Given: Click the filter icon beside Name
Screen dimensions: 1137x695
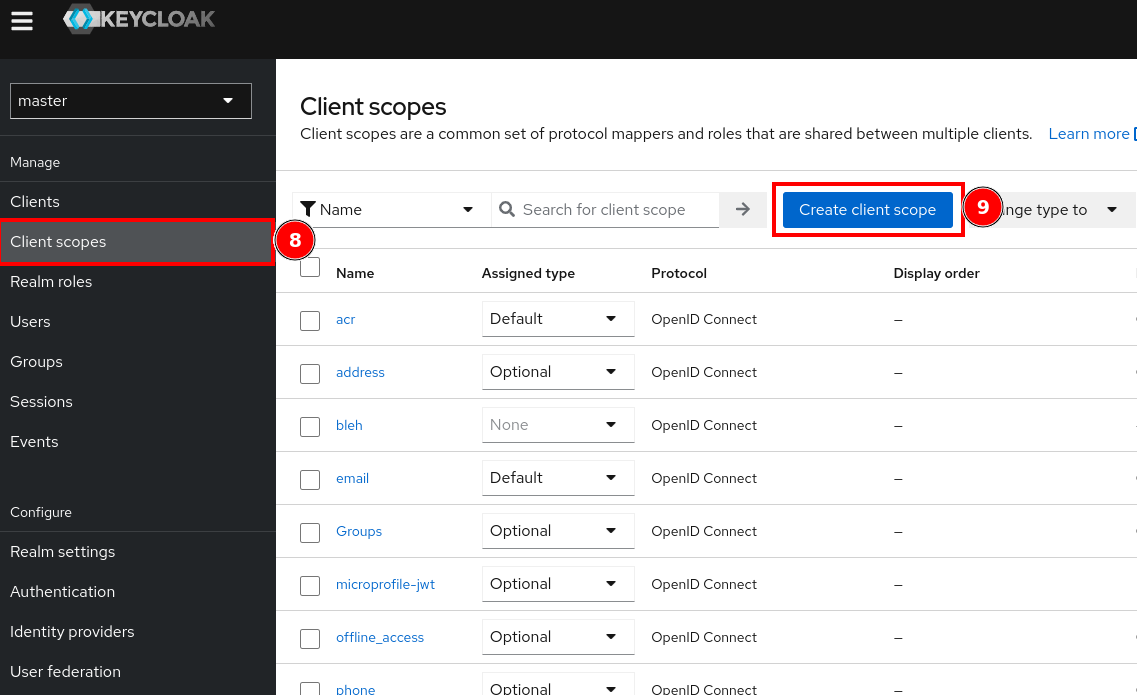Looking at the screenshot, I should tap(313, 209).
